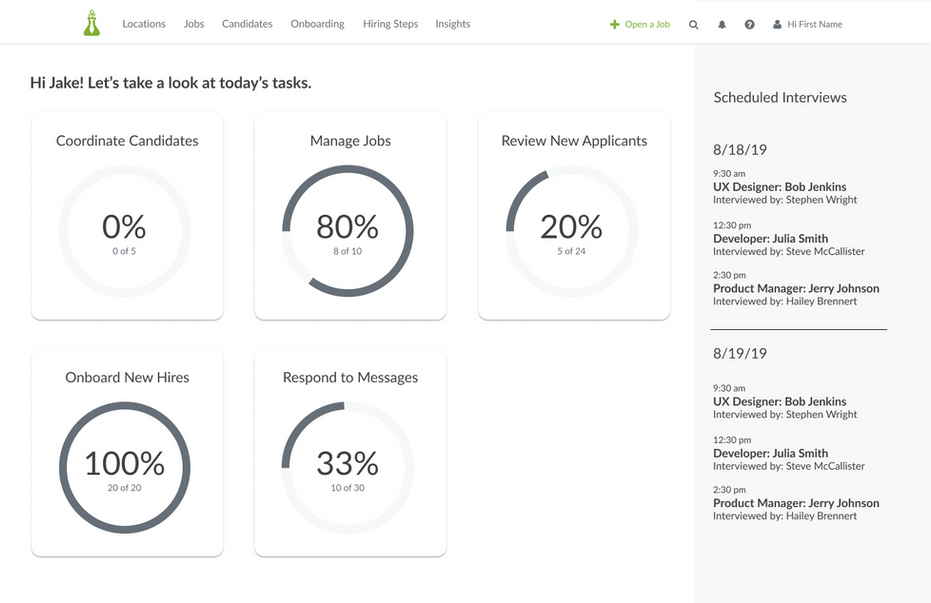The width and height of the screenshot is (931, 603).
Task: Click the green plus icon
Action: (x=615, y=24)
